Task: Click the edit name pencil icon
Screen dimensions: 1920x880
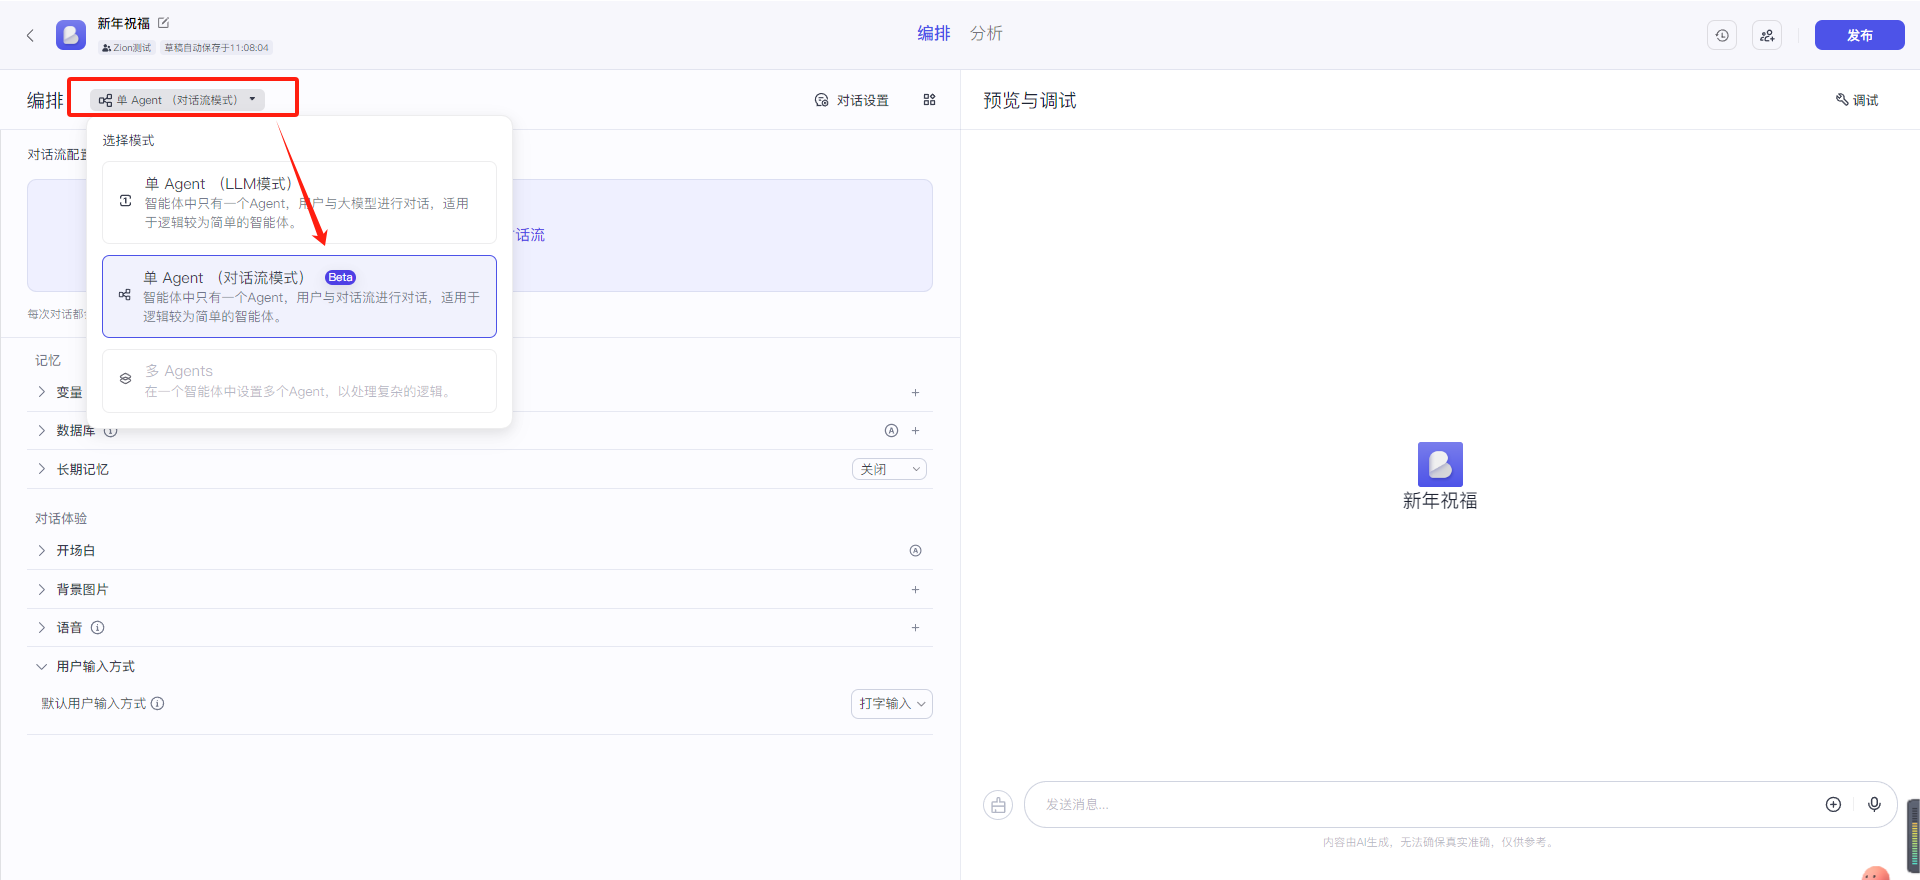Action: (x=164, y=23)
